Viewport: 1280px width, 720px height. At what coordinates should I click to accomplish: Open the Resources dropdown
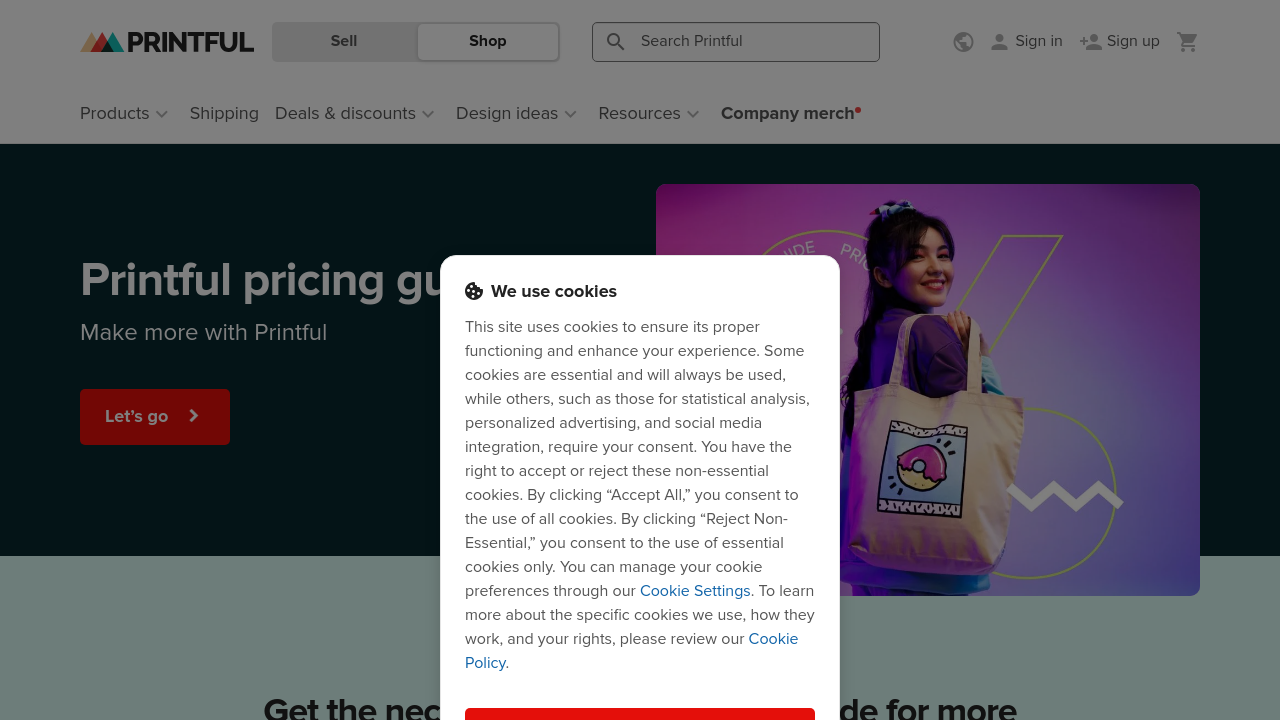tap(649, 114)
